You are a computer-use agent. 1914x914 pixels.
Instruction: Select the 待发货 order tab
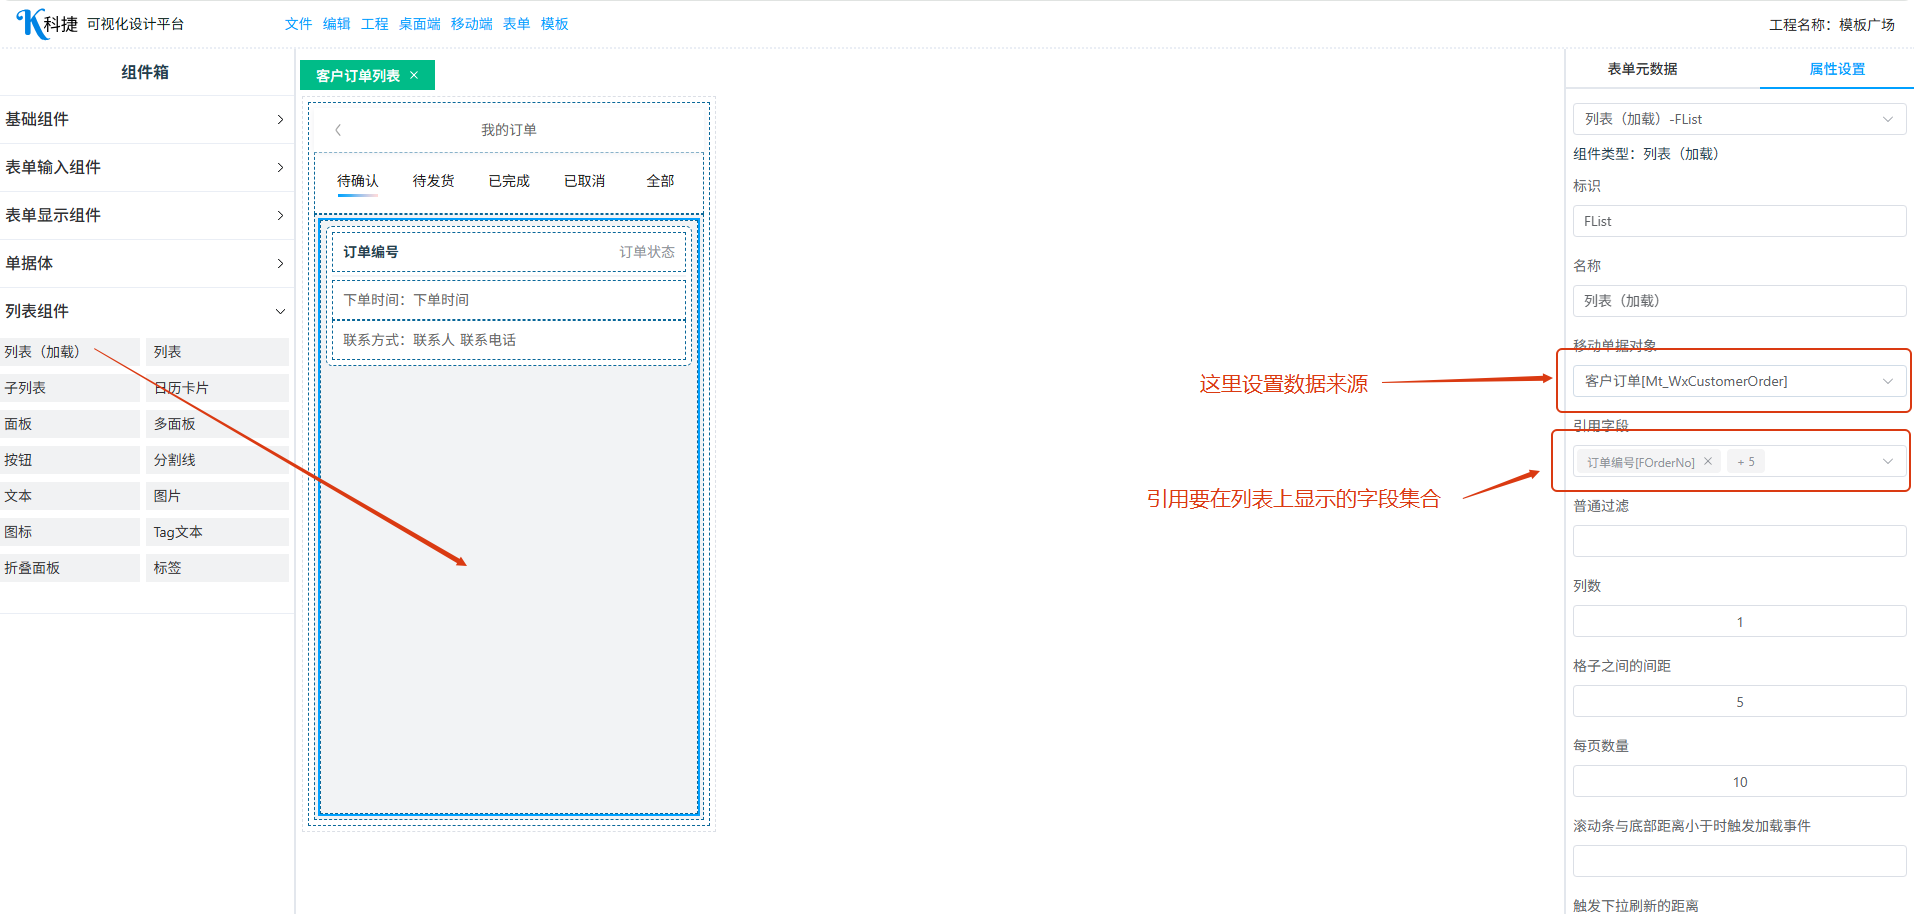433,181
